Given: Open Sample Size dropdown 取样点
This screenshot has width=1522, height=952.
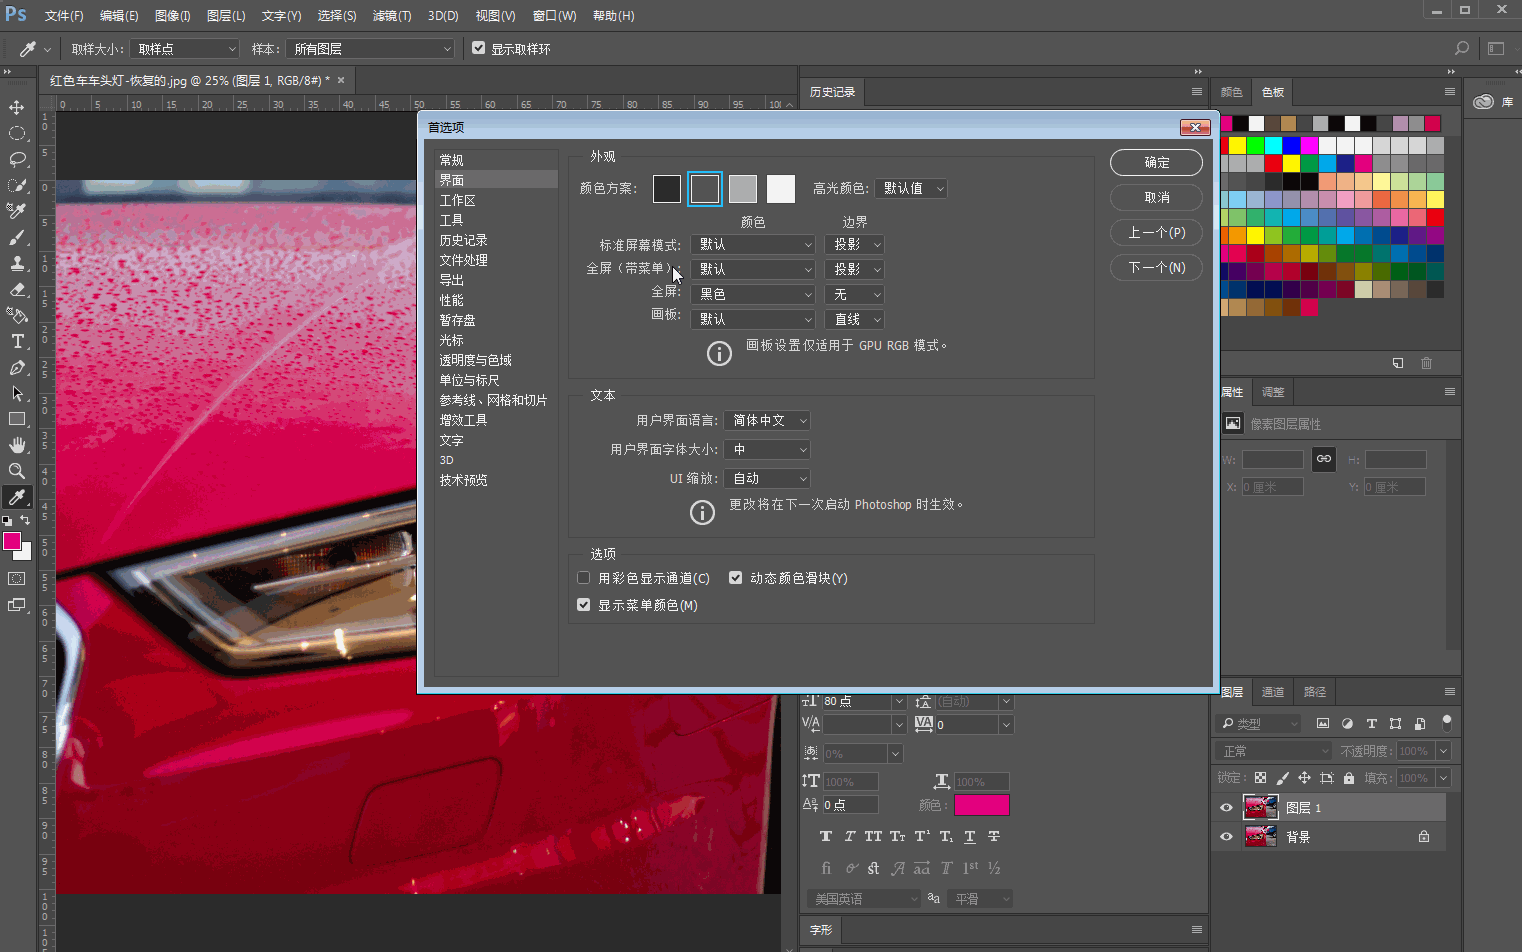Looking at the screenshot, I should coord(186,48).
